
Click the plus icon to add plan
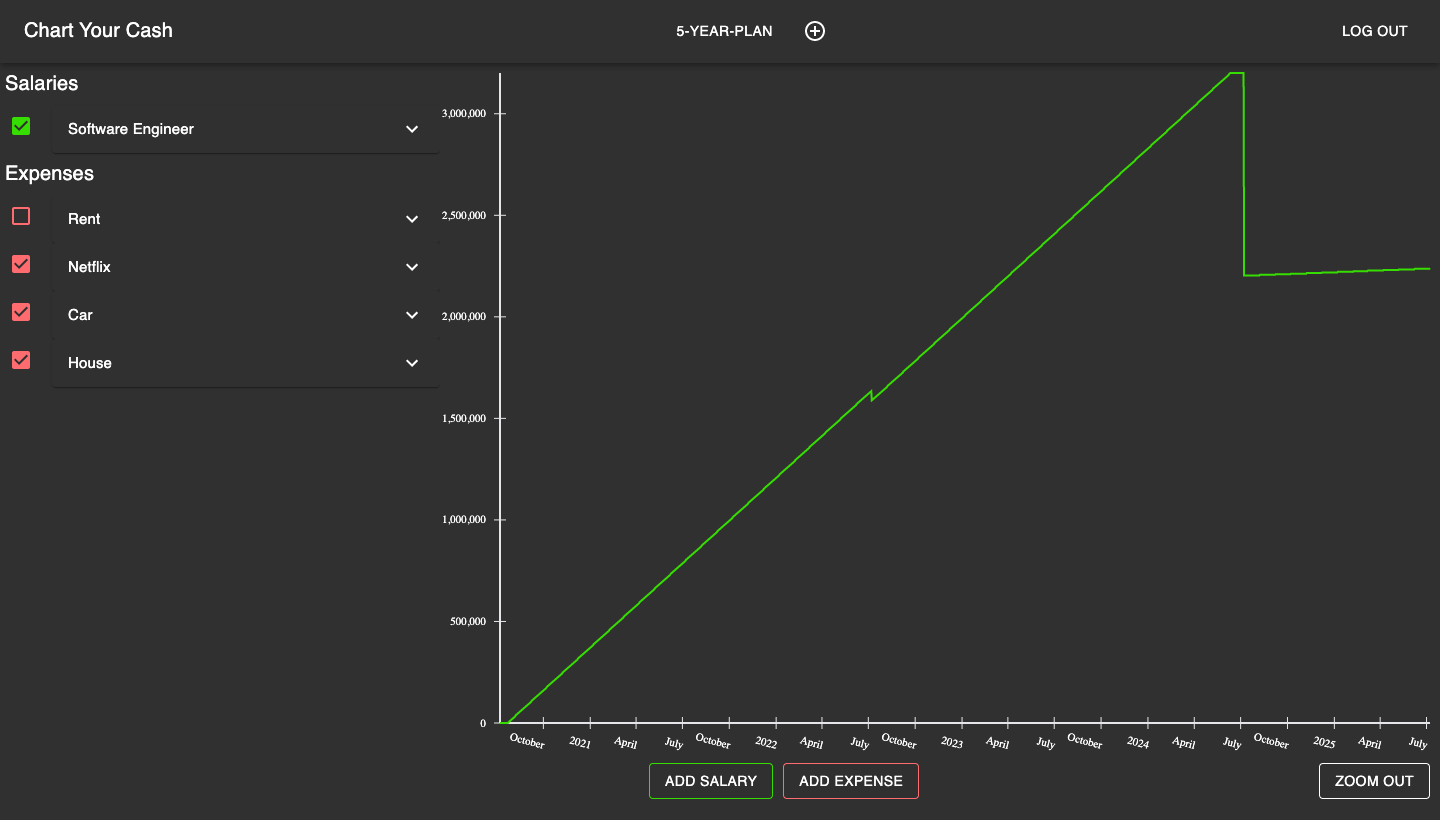point(815,31)
